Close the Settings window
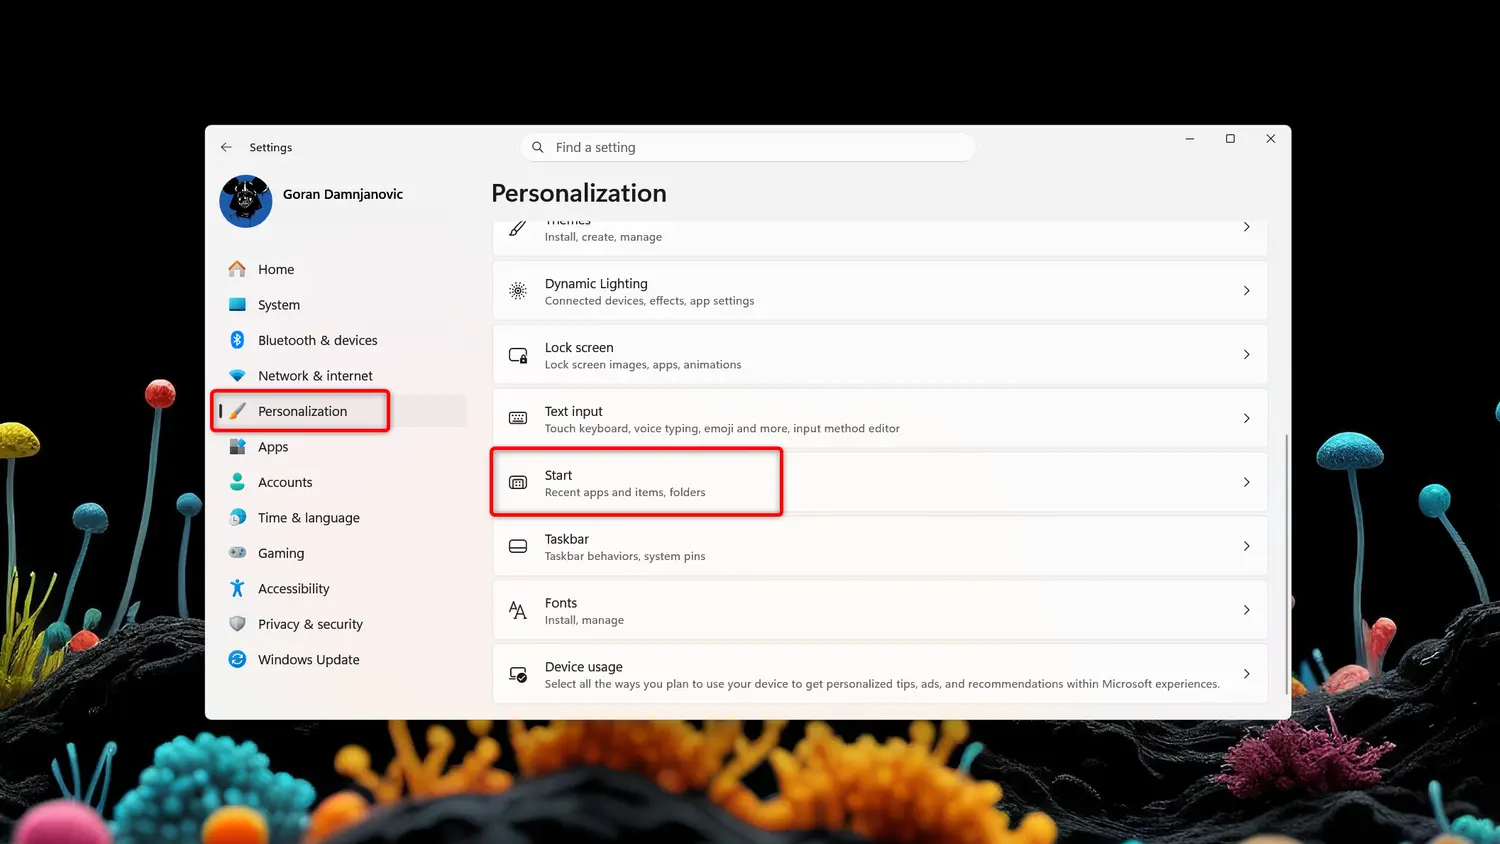Screen dimensions: 1500x844 click(1270, 139)
